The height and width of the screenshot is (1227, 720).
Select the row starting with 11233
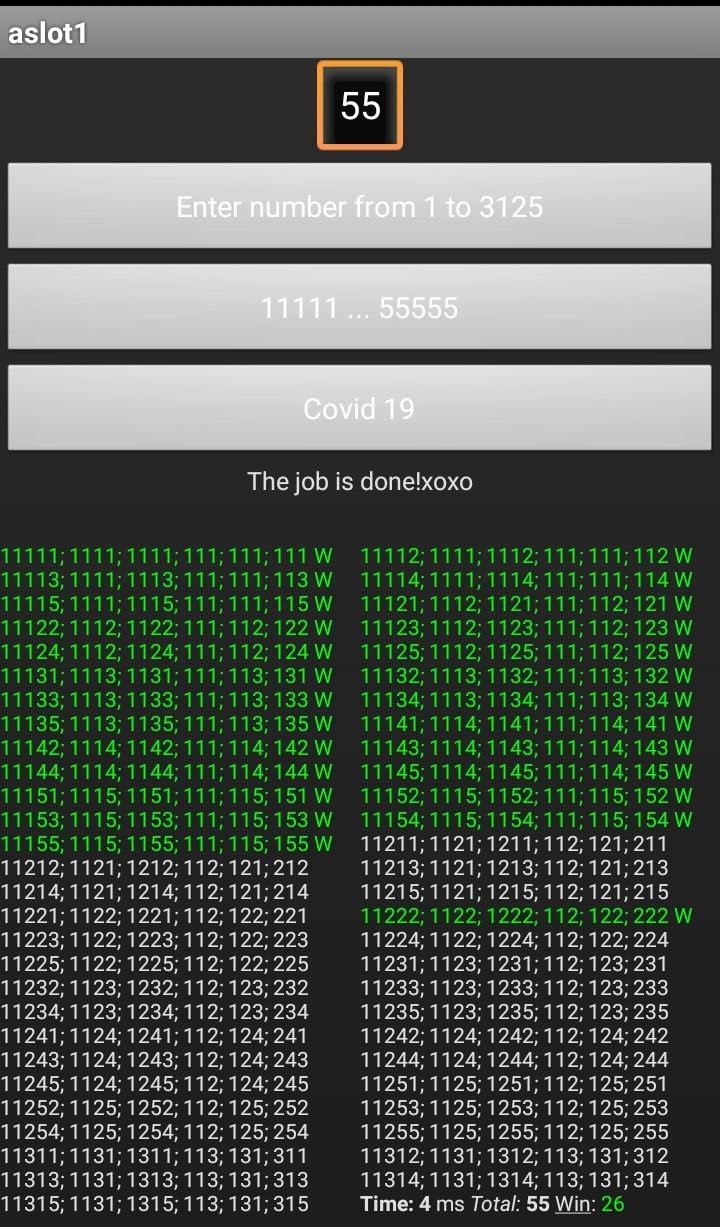point(514,987)
